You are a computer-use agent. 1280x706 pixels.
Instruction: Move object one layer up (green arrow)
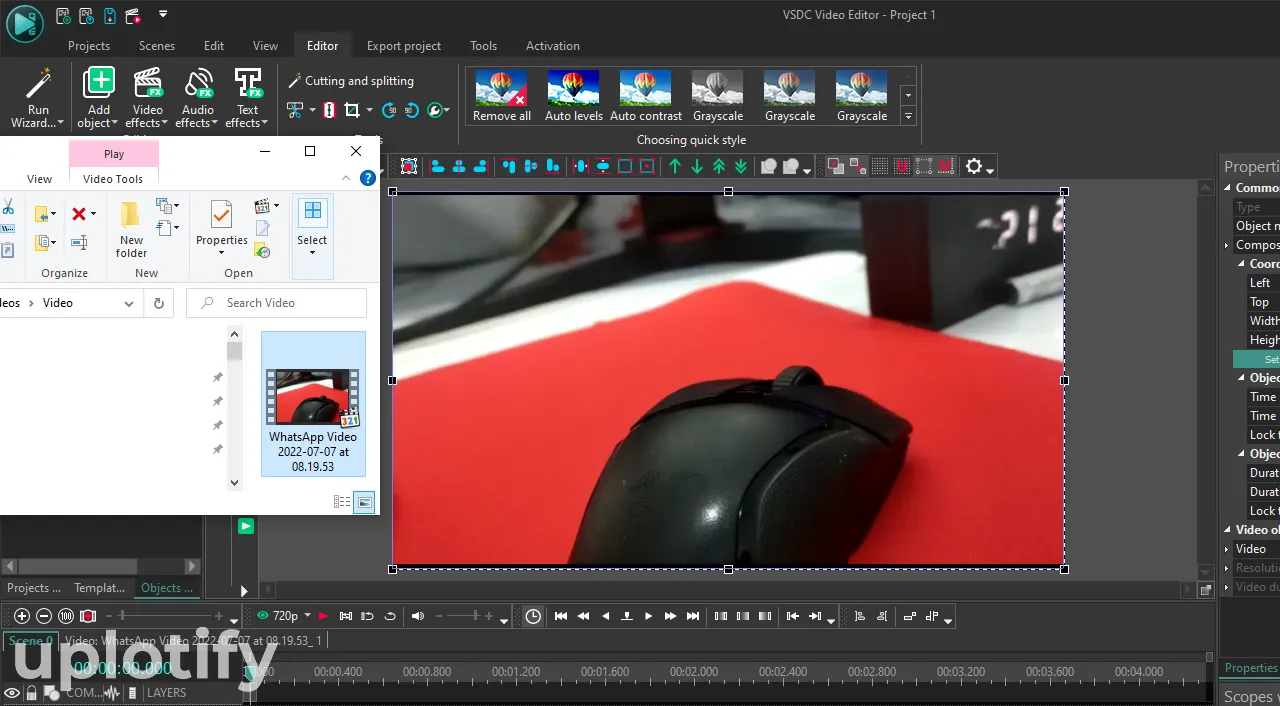[x=675, y=166]
